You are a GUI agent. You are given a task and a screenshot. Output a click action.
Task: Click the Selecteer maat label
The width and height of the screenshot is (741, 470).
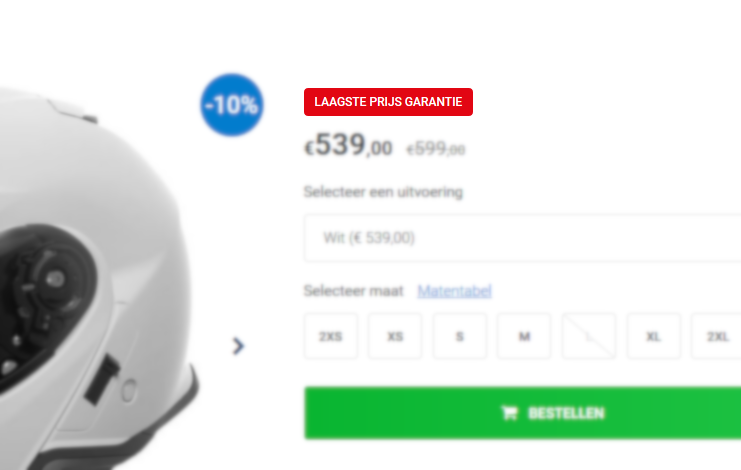(353, 291)
